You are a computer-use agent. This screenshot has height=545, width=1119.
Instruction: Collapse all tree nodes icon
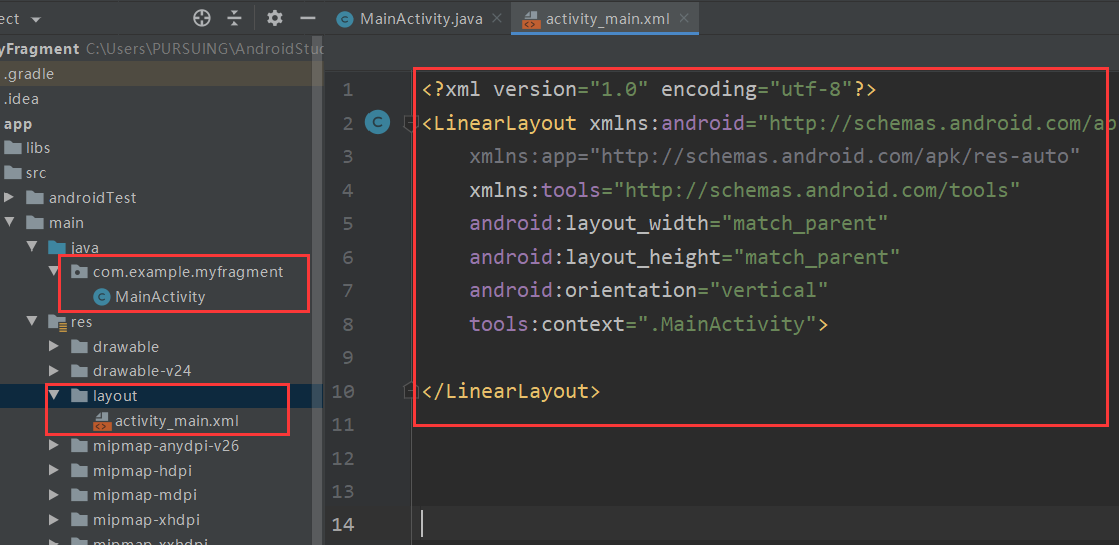click(x=235, y=19)
